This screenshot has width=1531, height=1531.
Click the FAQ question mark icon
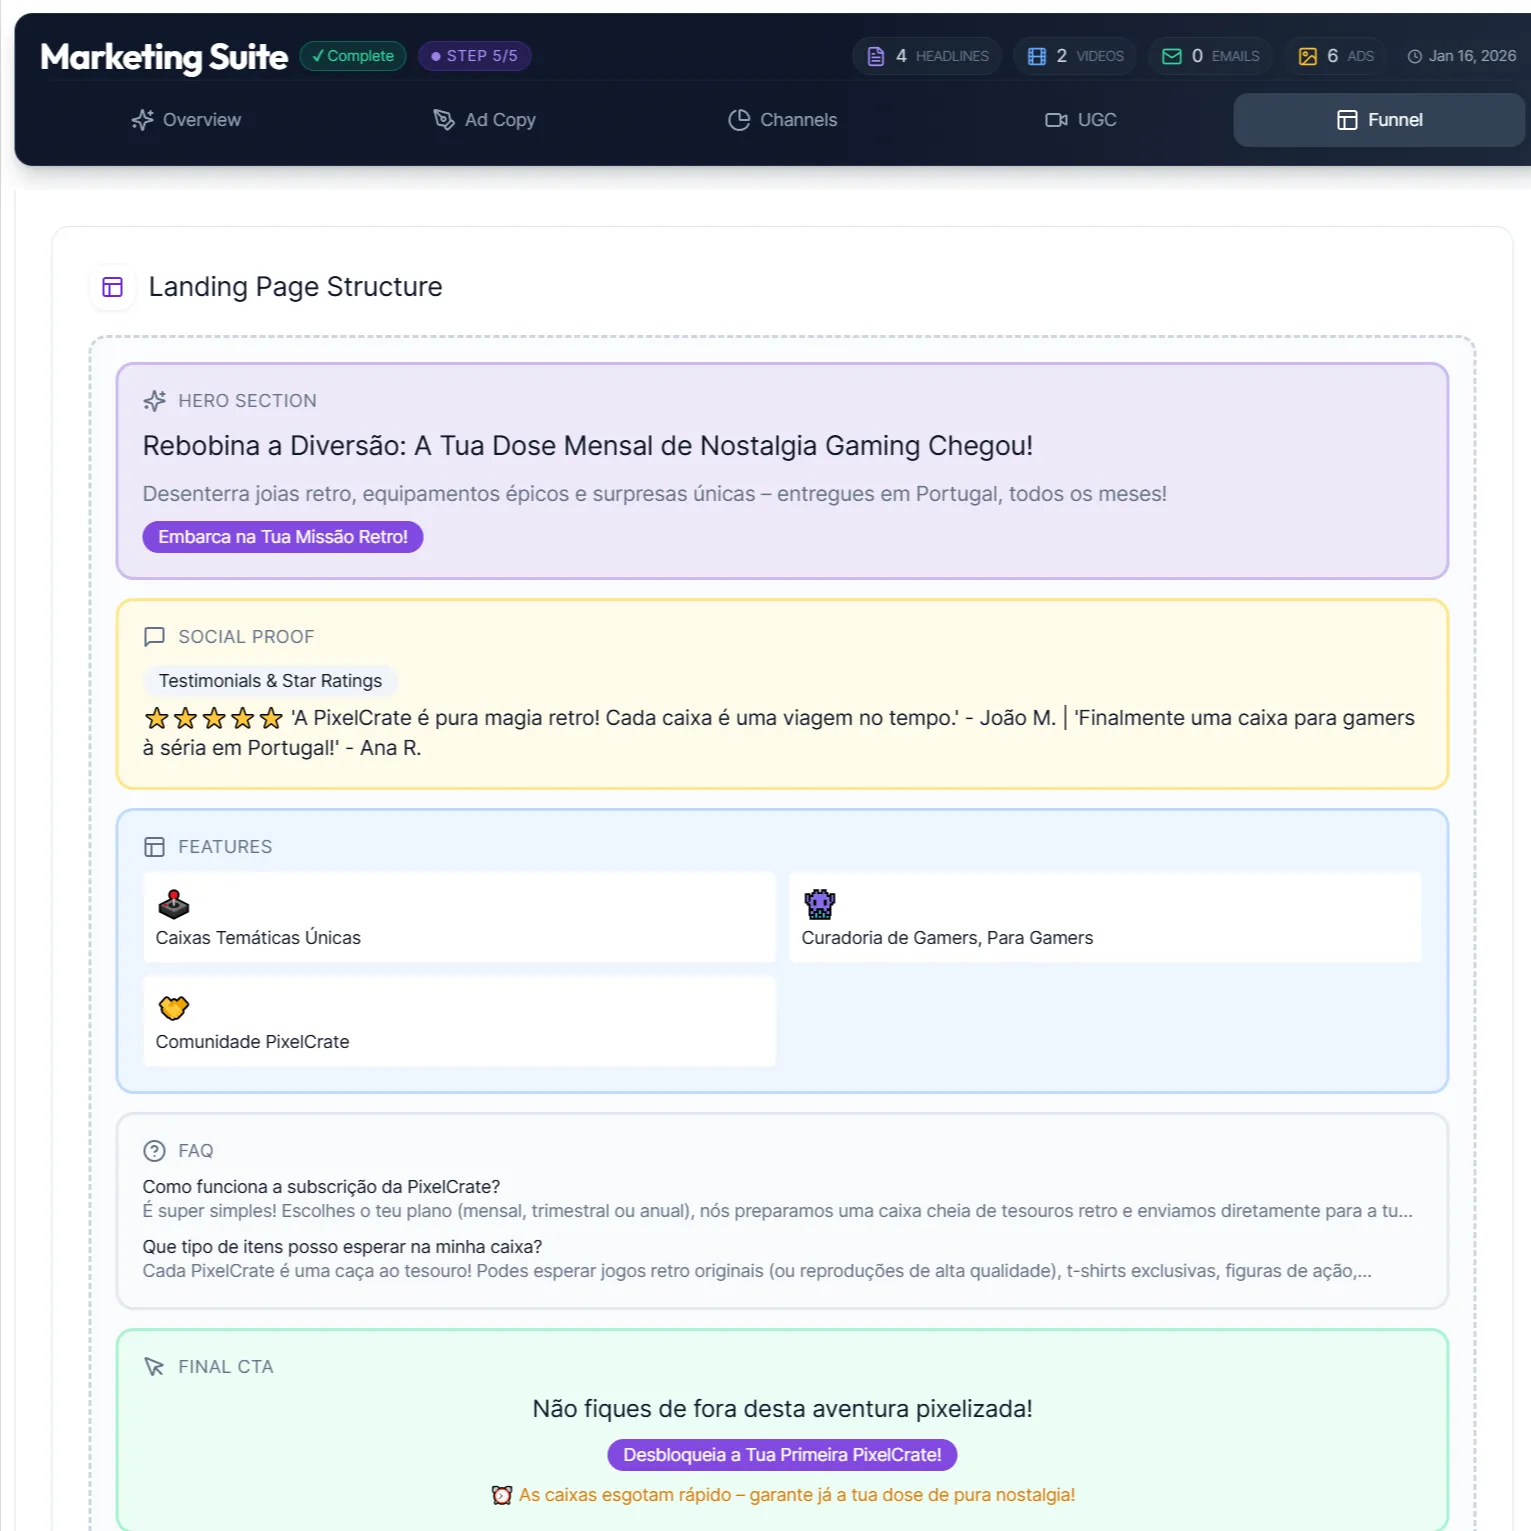click(x=154, y=1150)
